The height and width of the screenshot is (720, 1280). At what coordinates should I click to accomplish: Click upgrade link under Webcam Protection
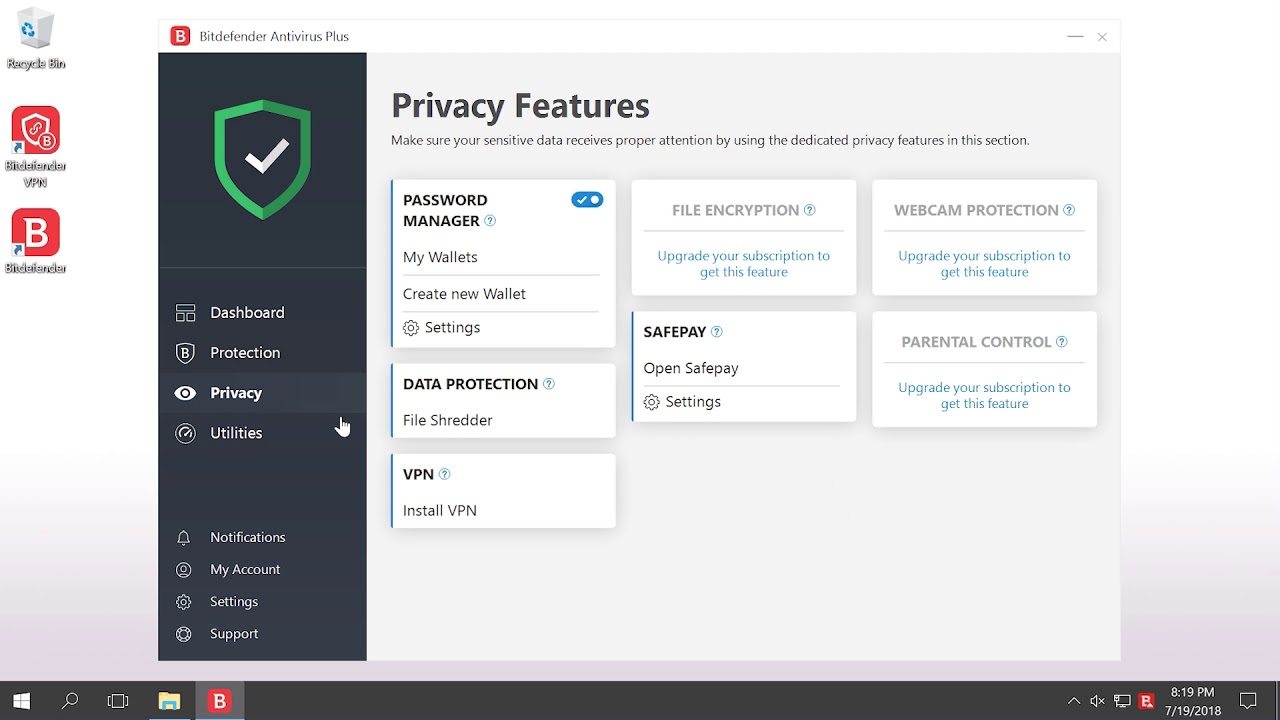(x=984, y=264)
